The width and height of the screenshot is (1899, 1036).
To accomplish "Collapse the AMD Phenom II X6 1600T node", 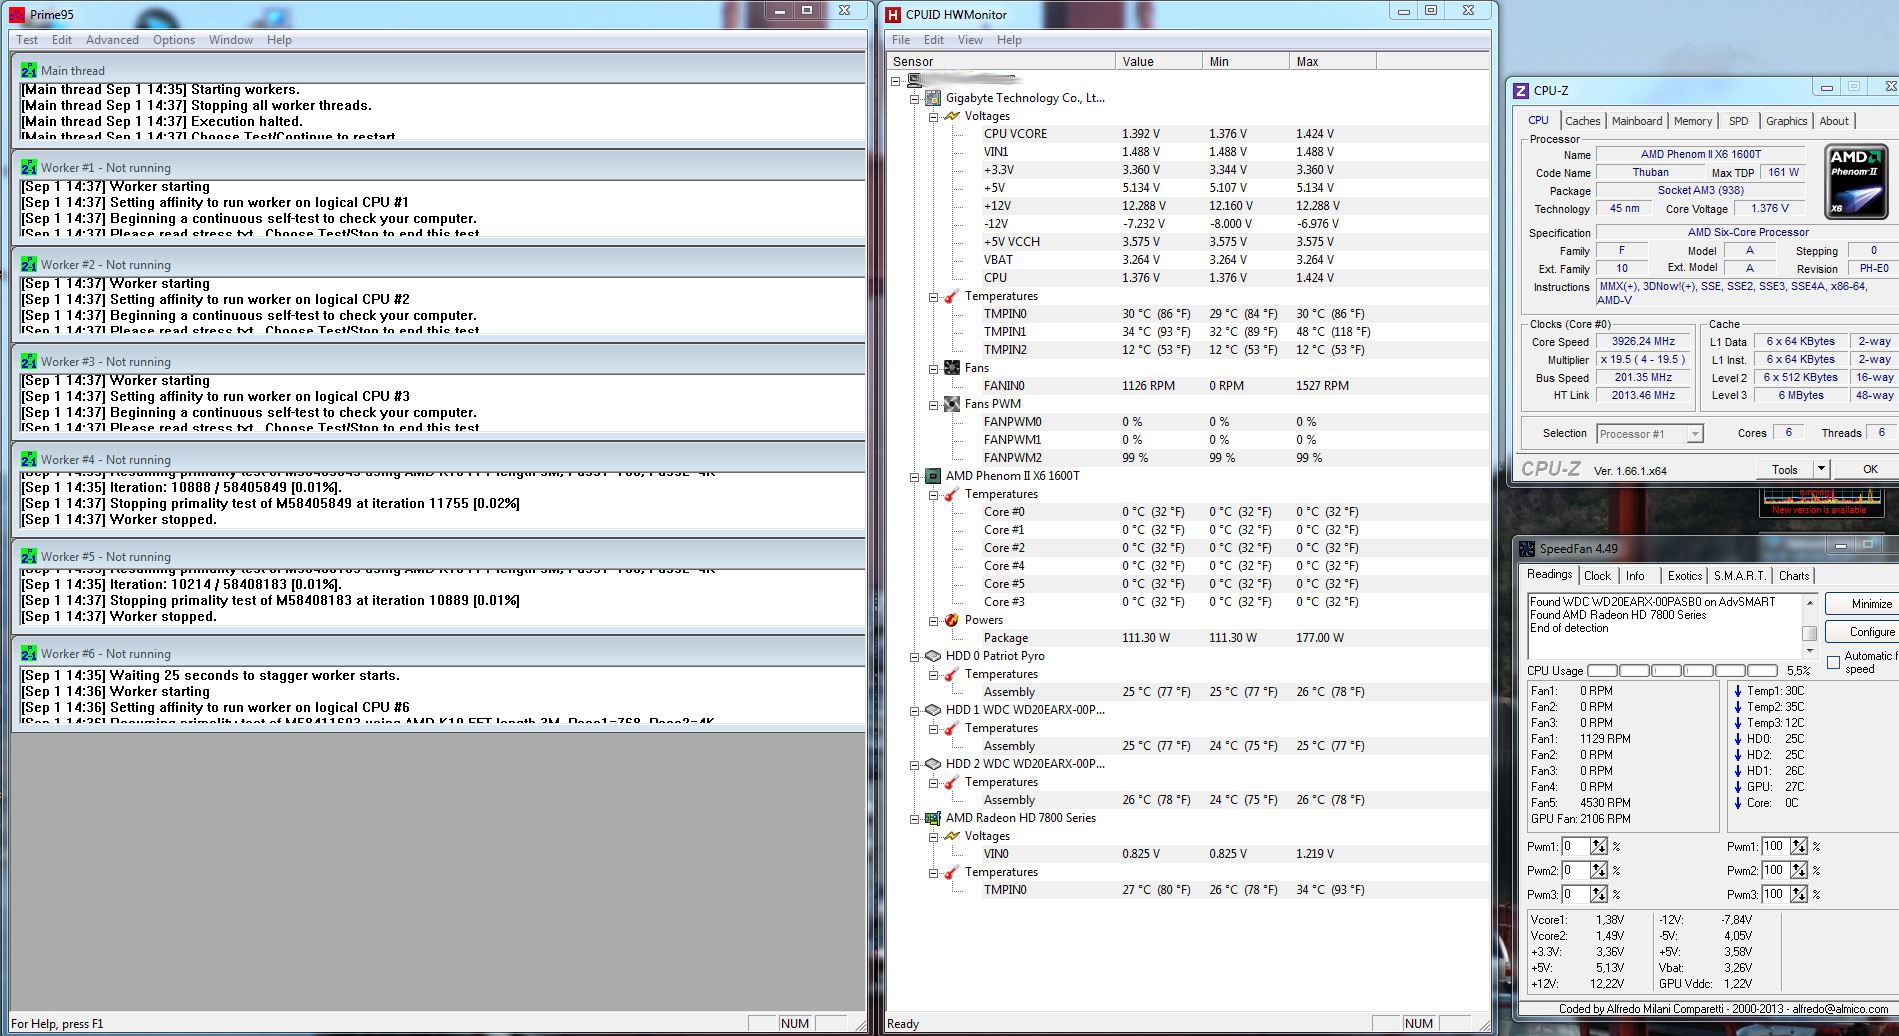I will coord(914,476).
